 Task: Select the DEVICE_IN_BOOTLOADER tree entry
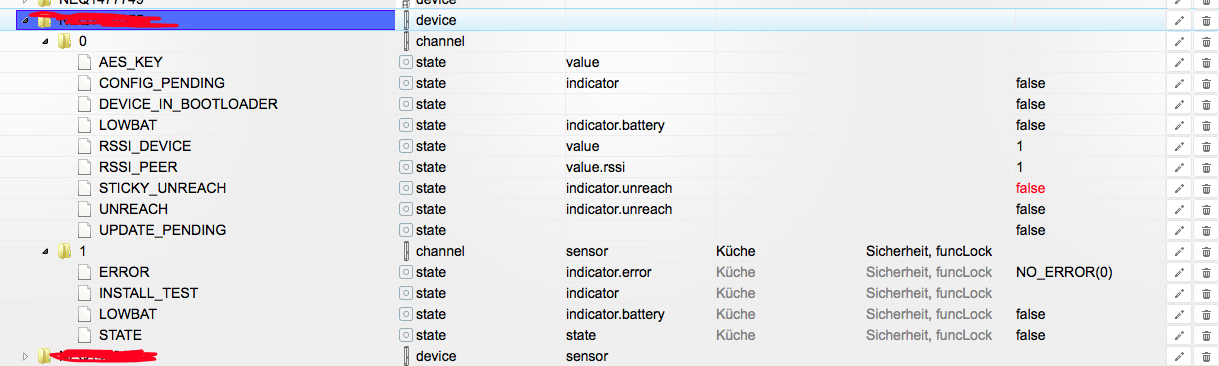click(x=188, y=104)
